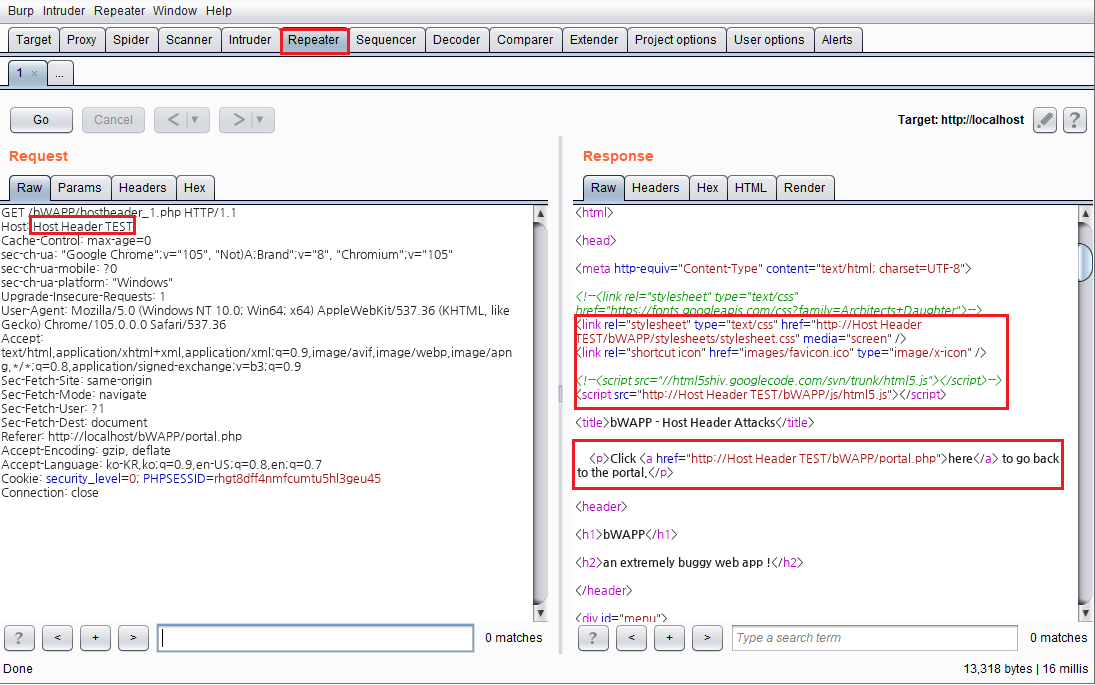Open search help in the Request pane
This screenshot has width=1095, height=685.
(19, 638)
